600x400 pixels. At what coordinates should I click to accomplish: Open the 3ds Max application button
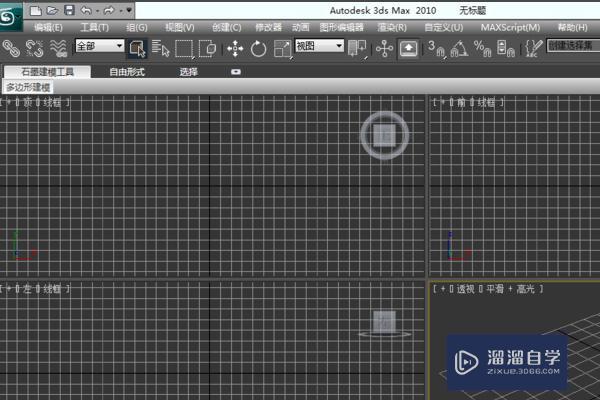pos(10,17)
